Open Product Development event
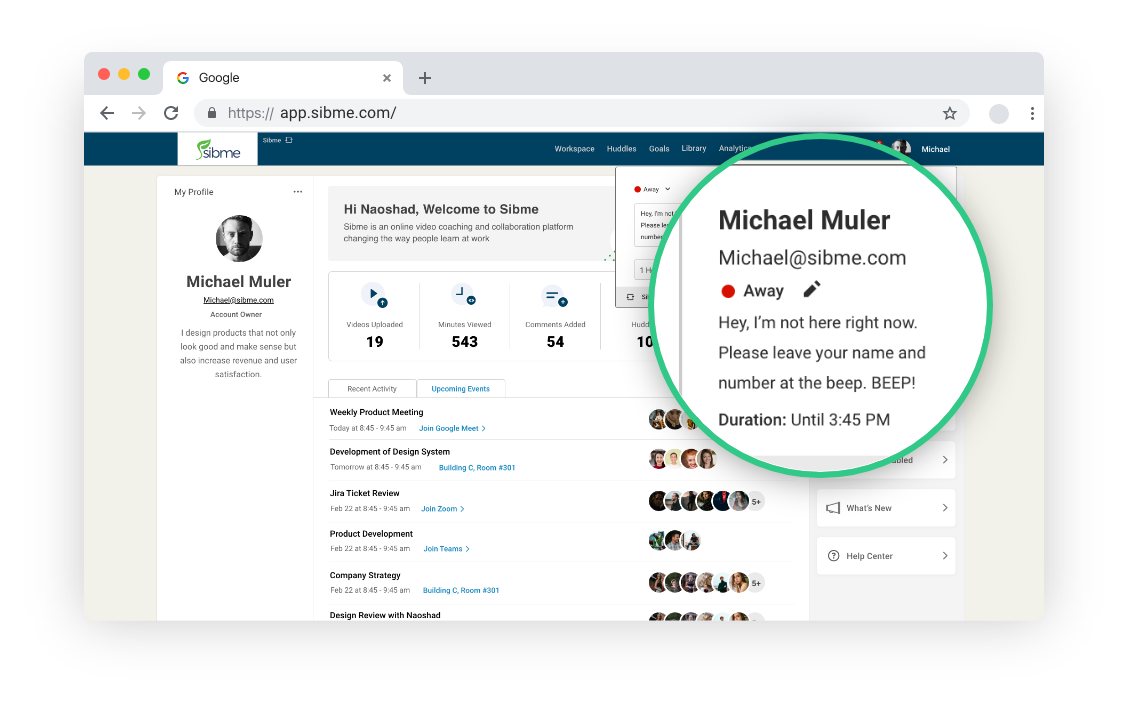 [371, 534]
